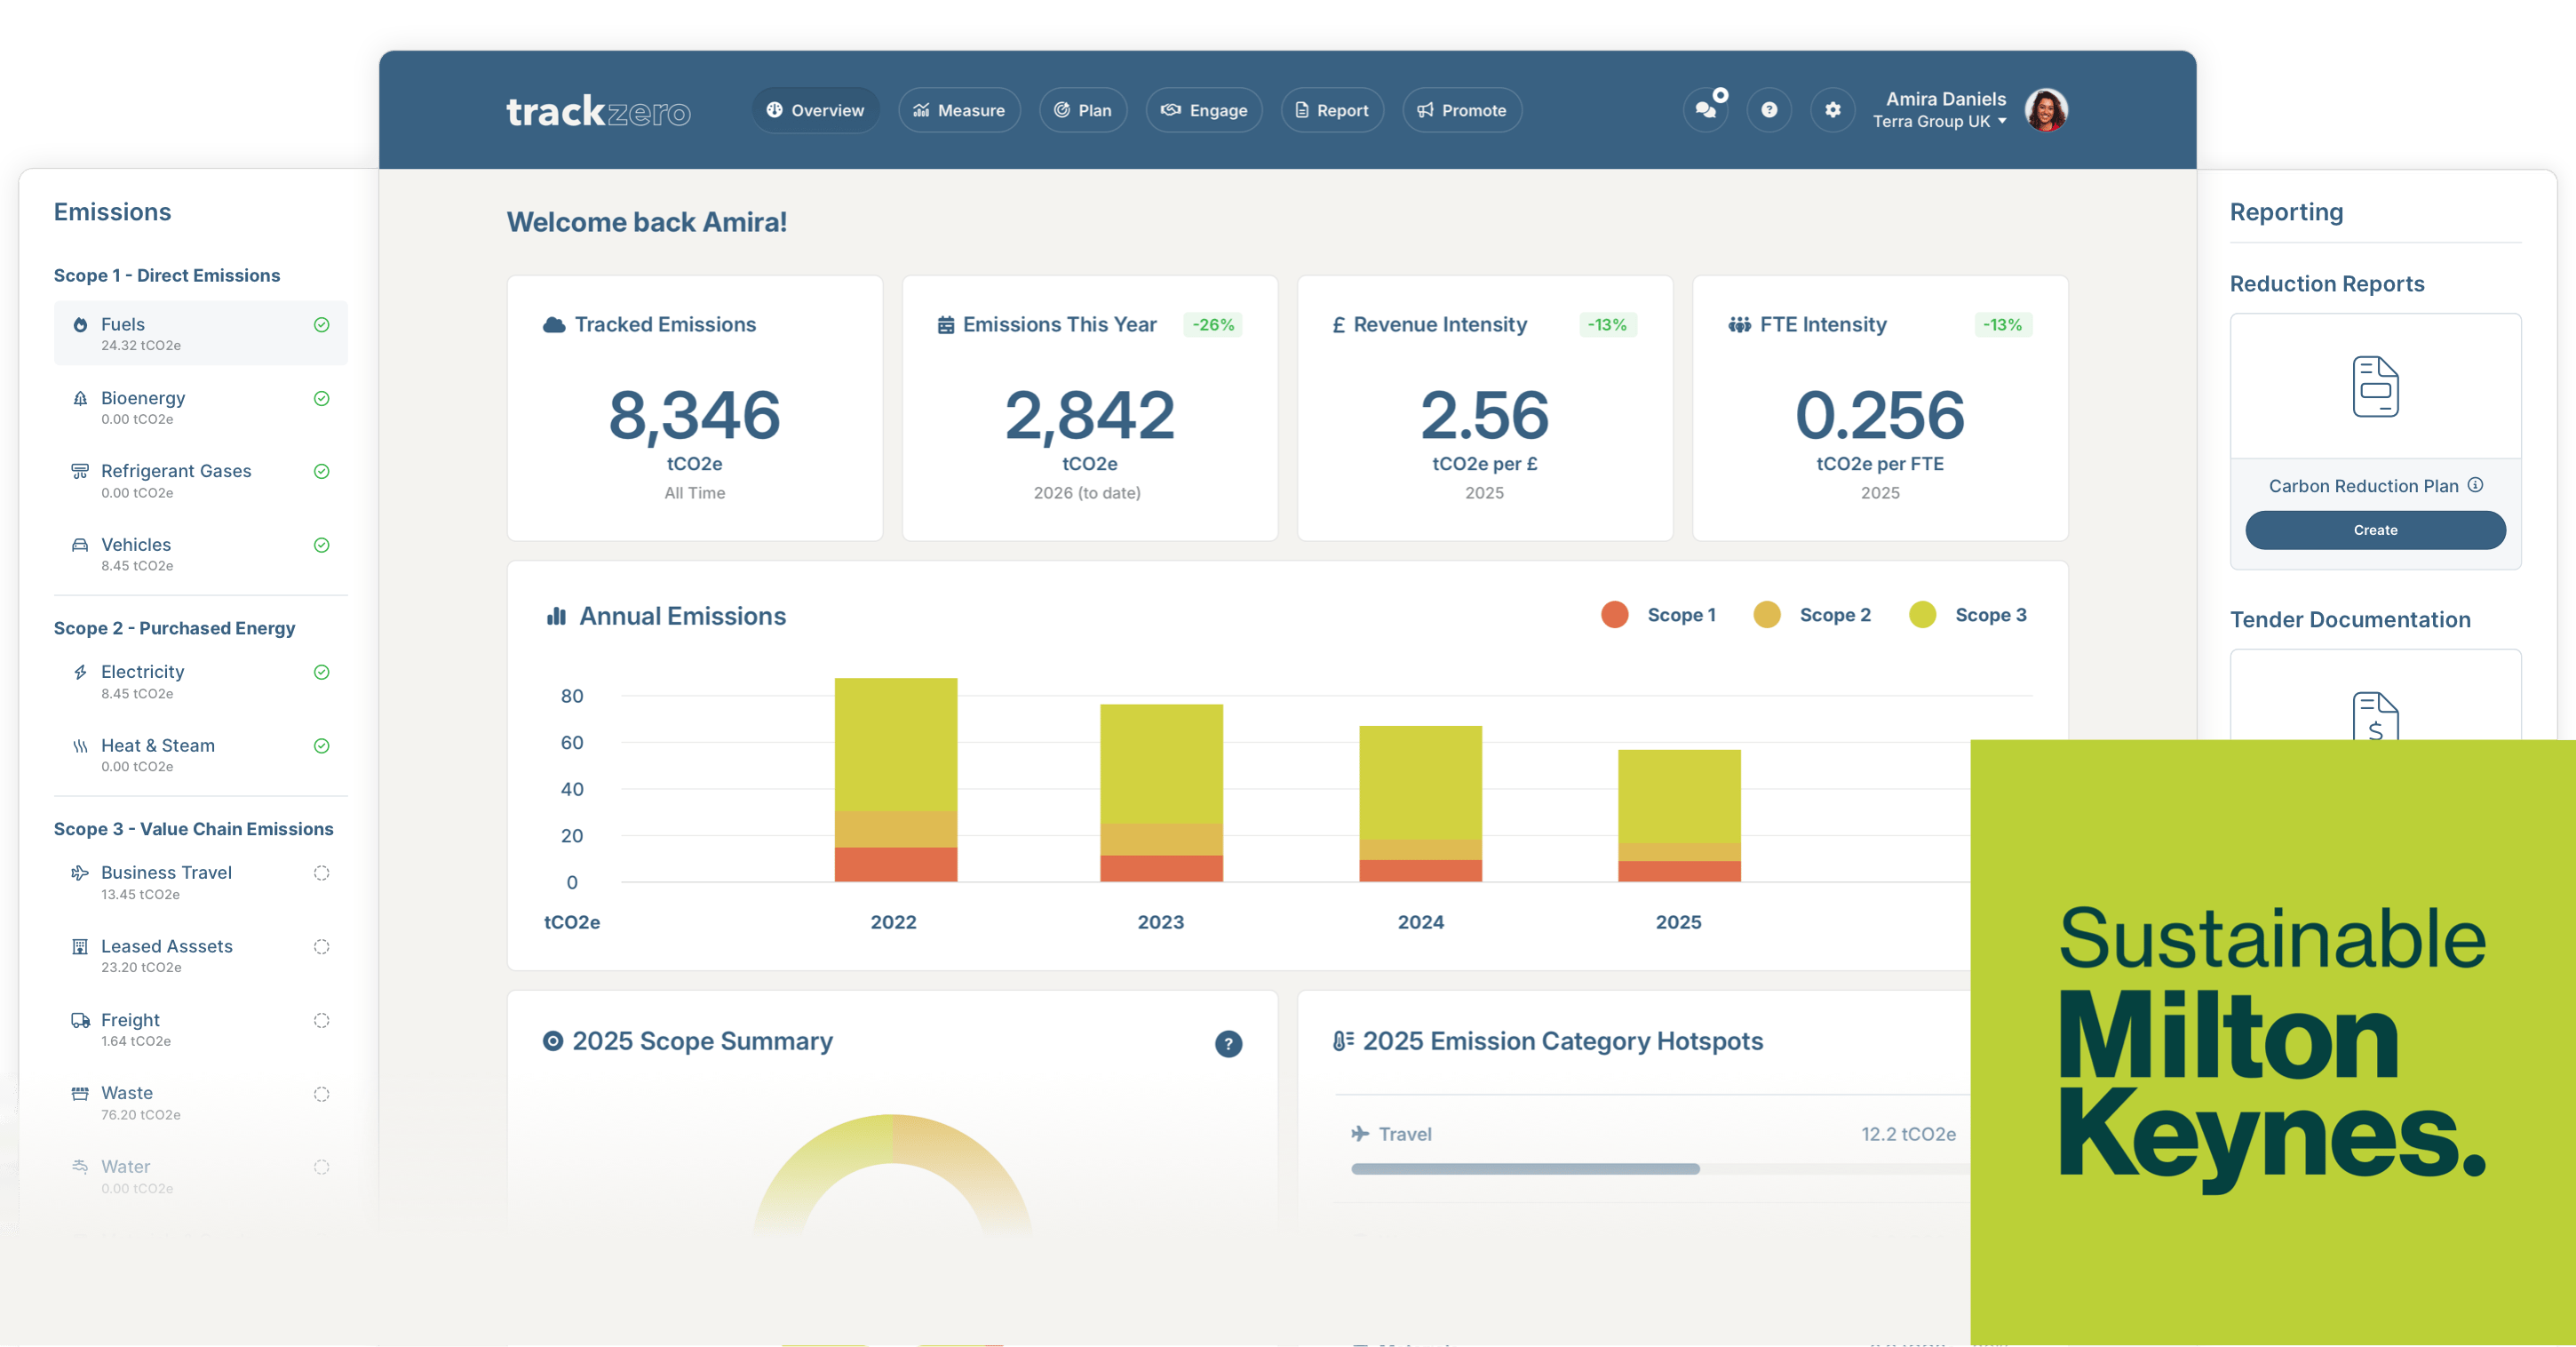Select the Engage tab

coord(1204,110)
